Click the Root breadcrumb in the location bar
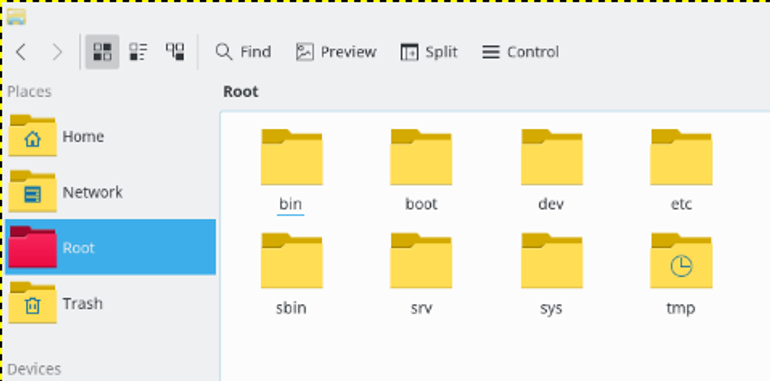The height and width of the screenshot is (381, 770). coord(241,91)
